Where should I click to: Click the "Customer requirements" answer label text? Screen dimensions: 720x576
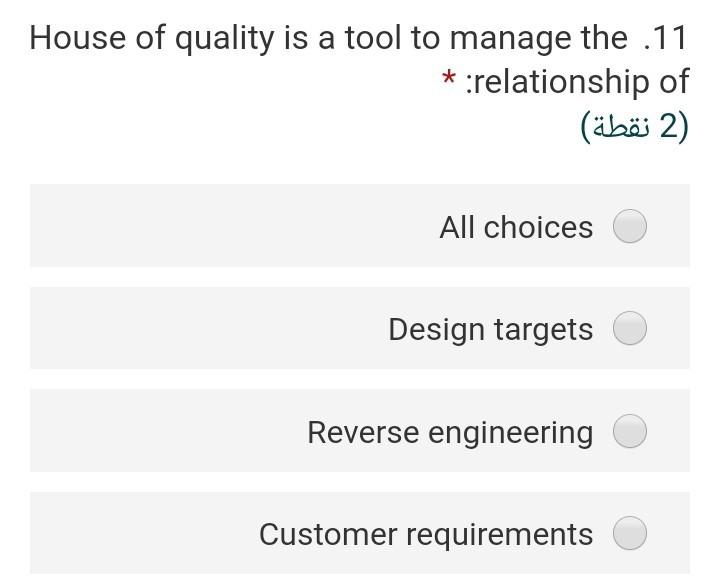pyautogui.click(x=426, y=534)
